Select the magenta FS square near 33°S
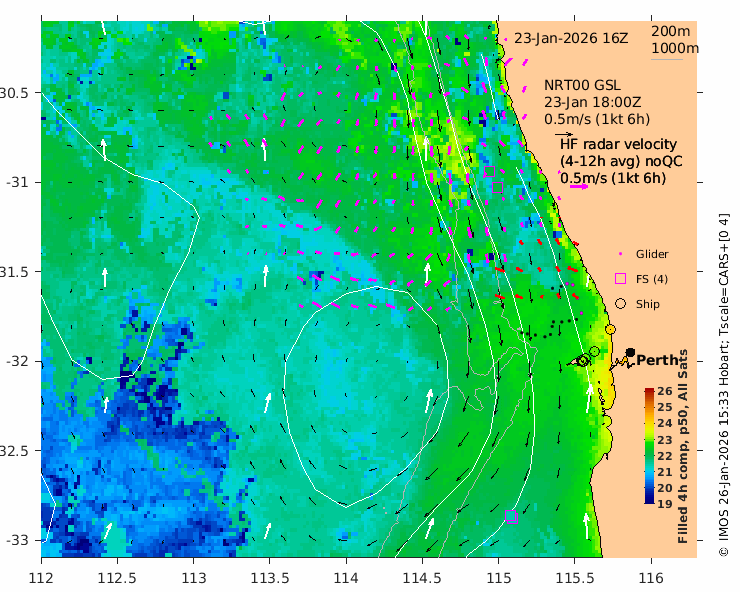This screenshot has width=740, height=592. click(511, 516)
